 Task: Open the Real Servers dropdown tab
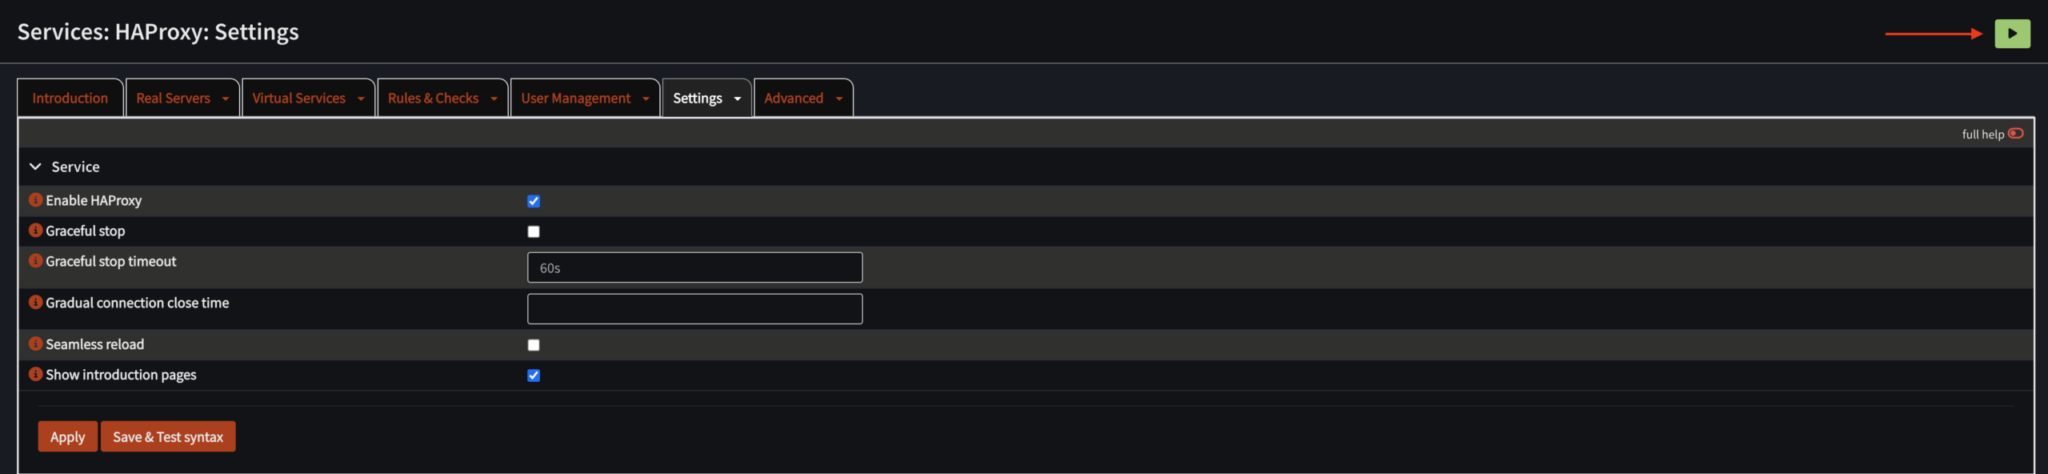coord(182,98)
